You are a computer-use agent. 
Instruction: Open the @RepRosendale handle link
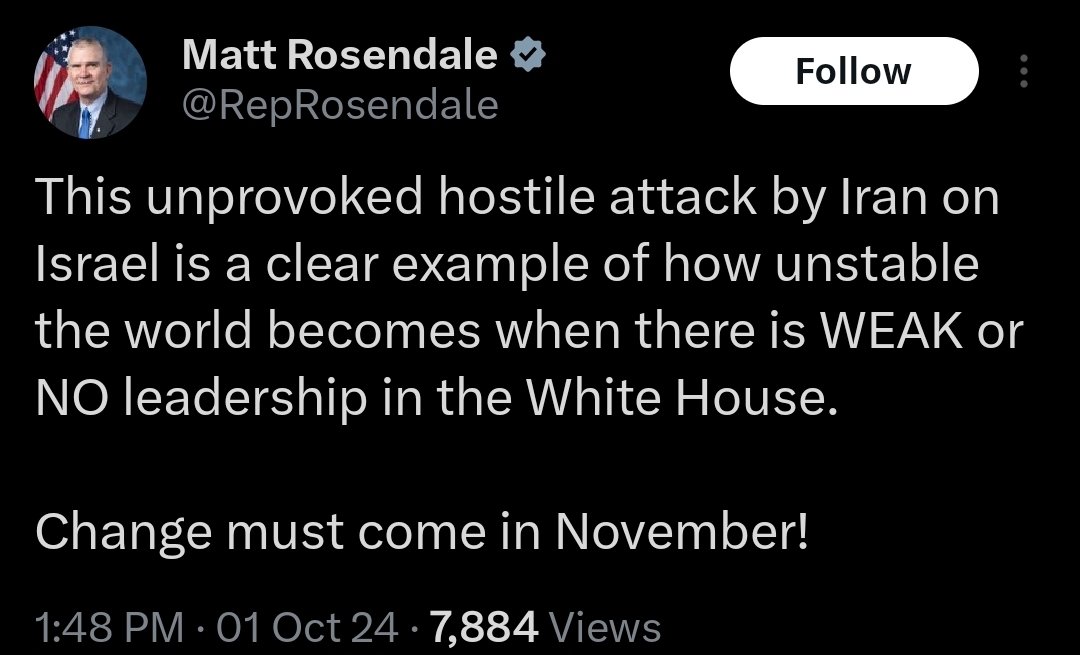pyautogui.click(x=340, y=104)
